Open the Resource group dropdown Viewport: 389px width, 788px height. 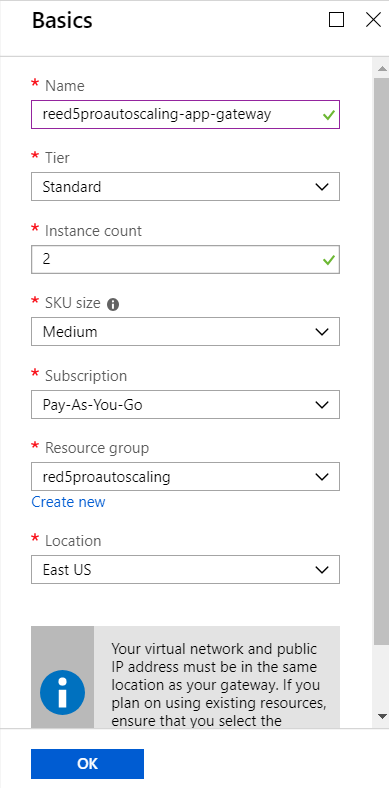pyautogui.click(x=185, y=476)
